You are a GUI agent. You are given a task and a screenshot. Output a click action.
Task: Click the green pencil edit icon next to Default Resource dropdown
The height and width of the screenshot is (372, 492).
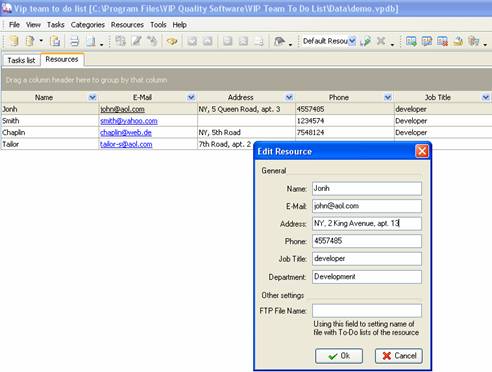[x=366, y=41]
